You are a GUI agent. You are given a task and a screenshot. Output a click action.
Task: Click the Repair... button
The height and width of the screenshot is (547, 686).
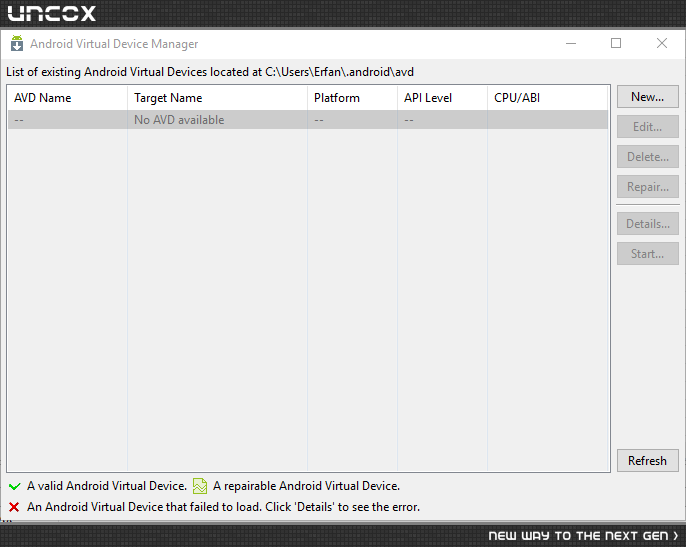pos(648,187)
